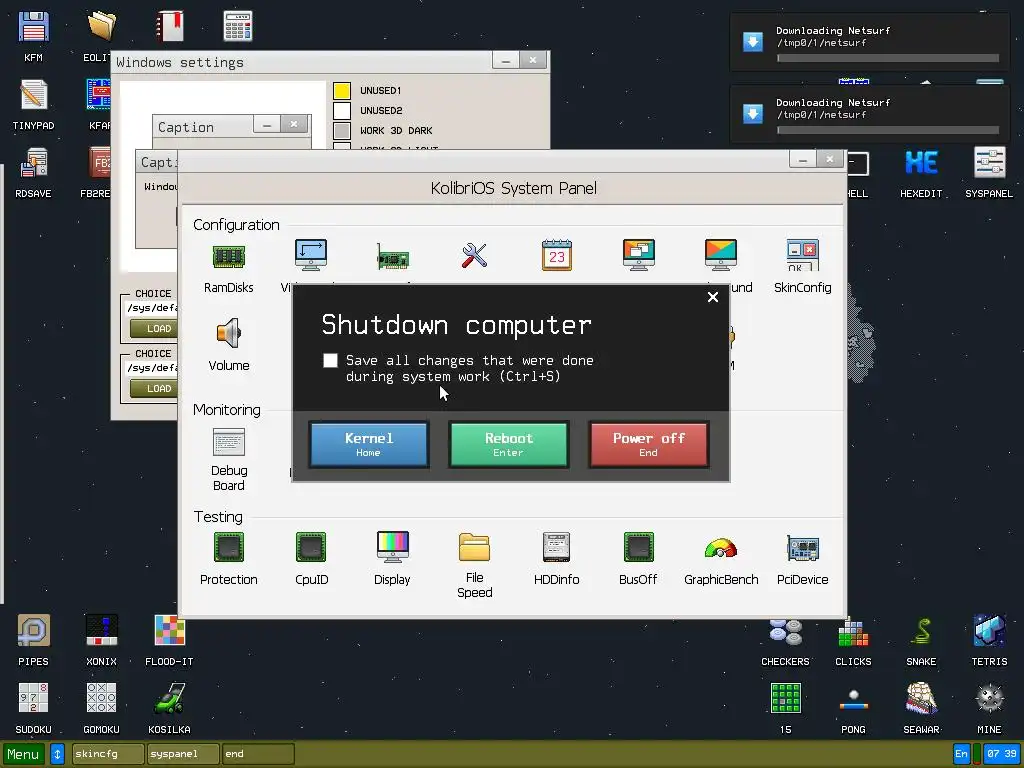Launch the calculator desktop icon
Screen dimensions: 1024x768
(x=238, y=26)
